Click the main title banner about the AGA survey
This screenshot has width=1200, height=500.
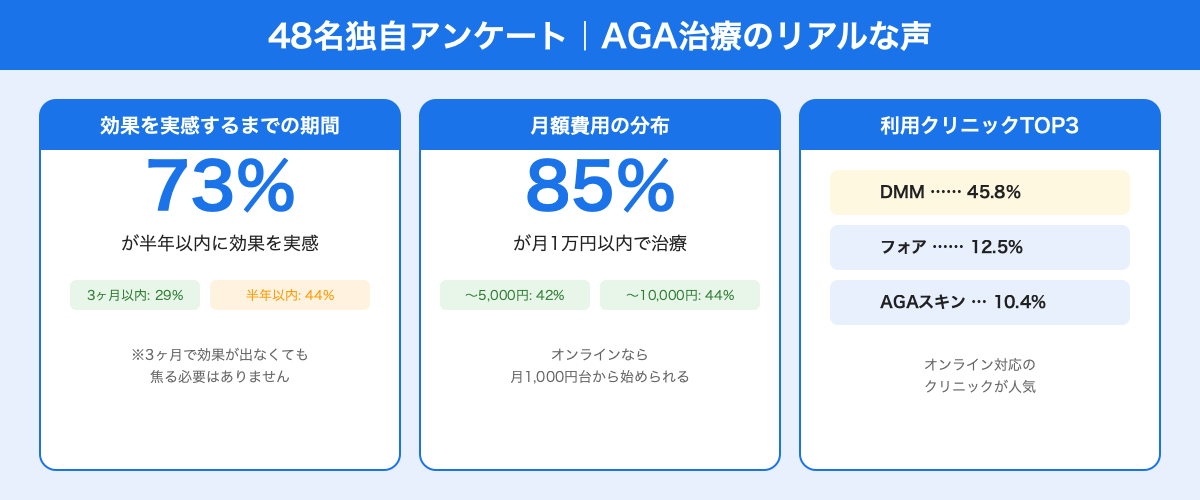tap(600, 35)
